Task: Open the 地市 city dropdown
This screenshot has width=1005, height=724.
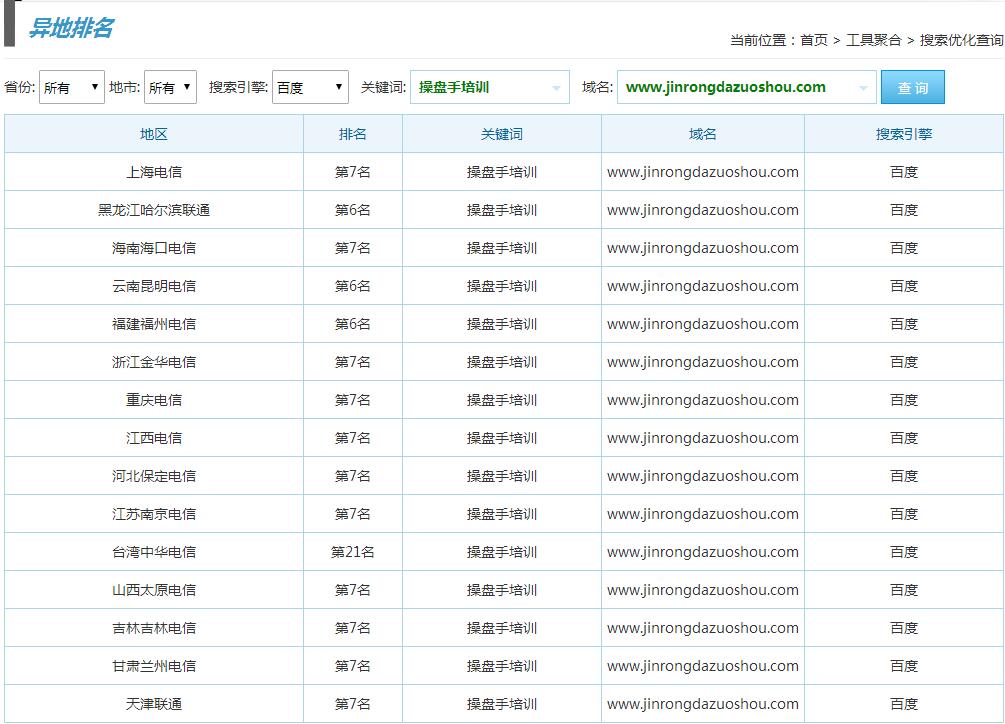Action: point(170,87)
